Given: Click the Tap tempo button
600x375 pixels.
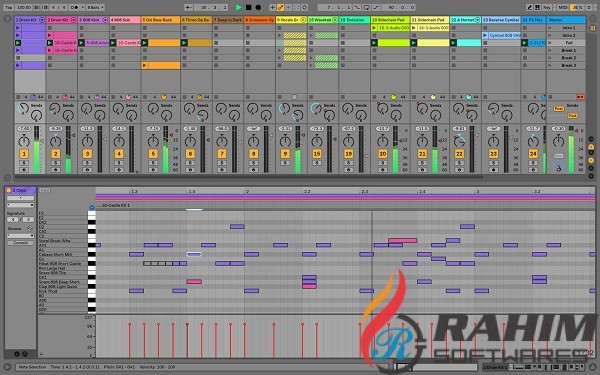Looking at the screenshot, I should pos(9,7).
